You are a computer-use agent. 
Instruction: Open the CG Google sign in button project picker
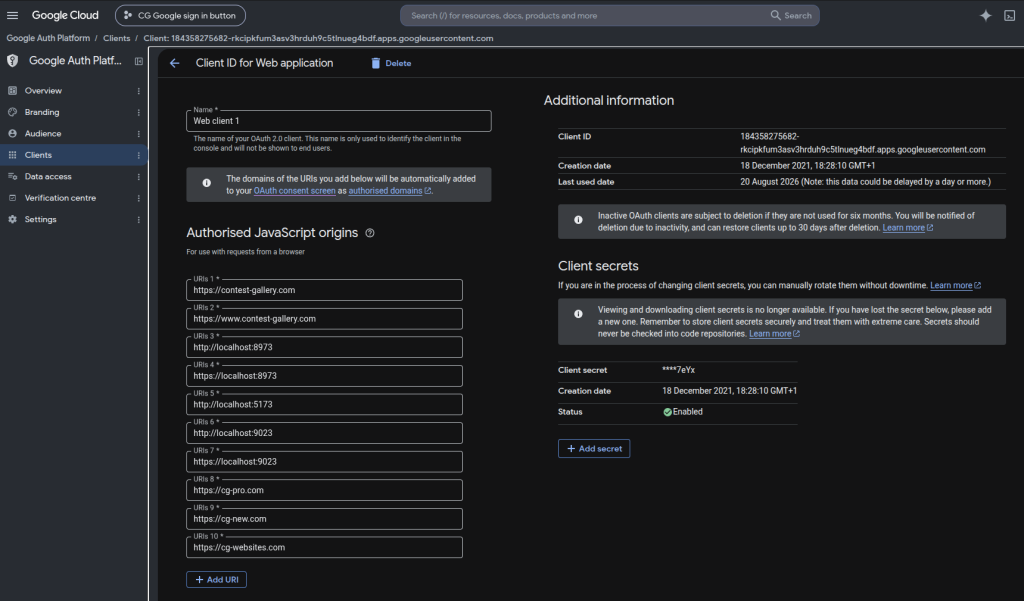[180, 15]
